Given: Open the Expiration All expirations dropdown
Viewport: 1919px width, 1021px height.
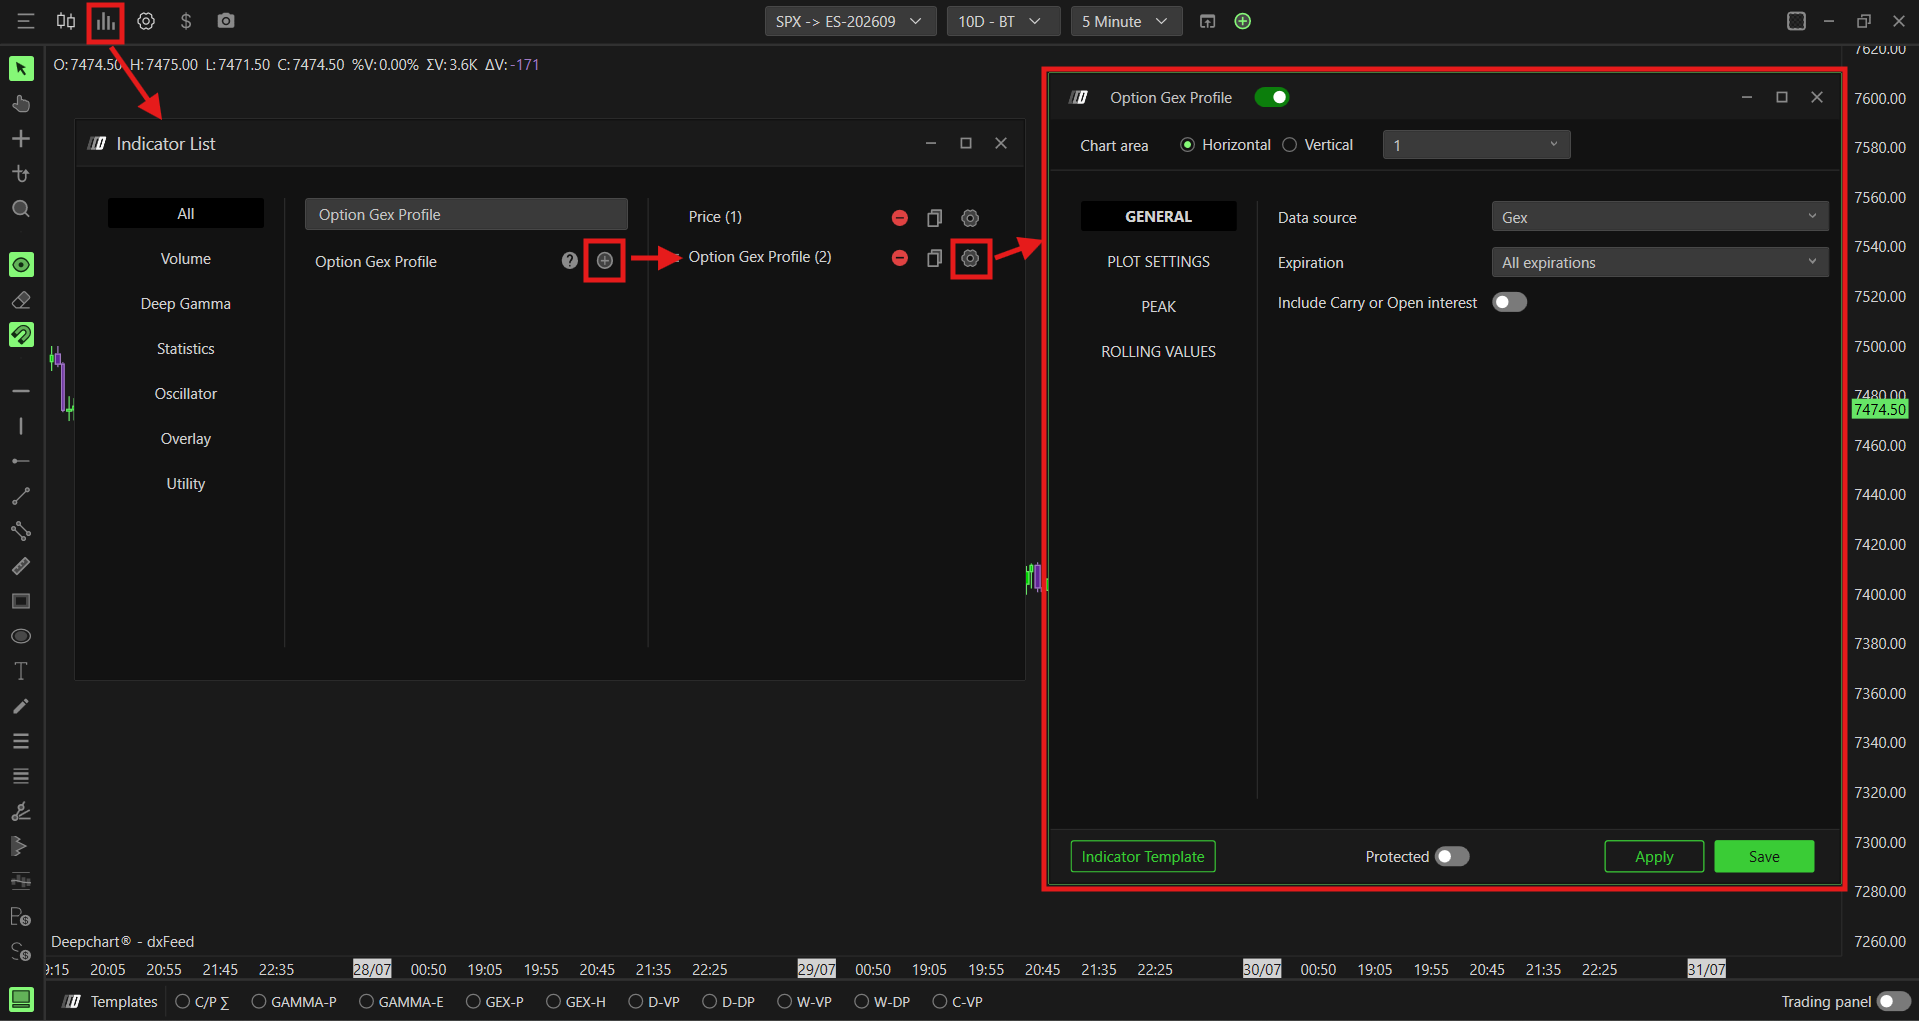Looking at the screenshot, I should [x=1659, y=262].
